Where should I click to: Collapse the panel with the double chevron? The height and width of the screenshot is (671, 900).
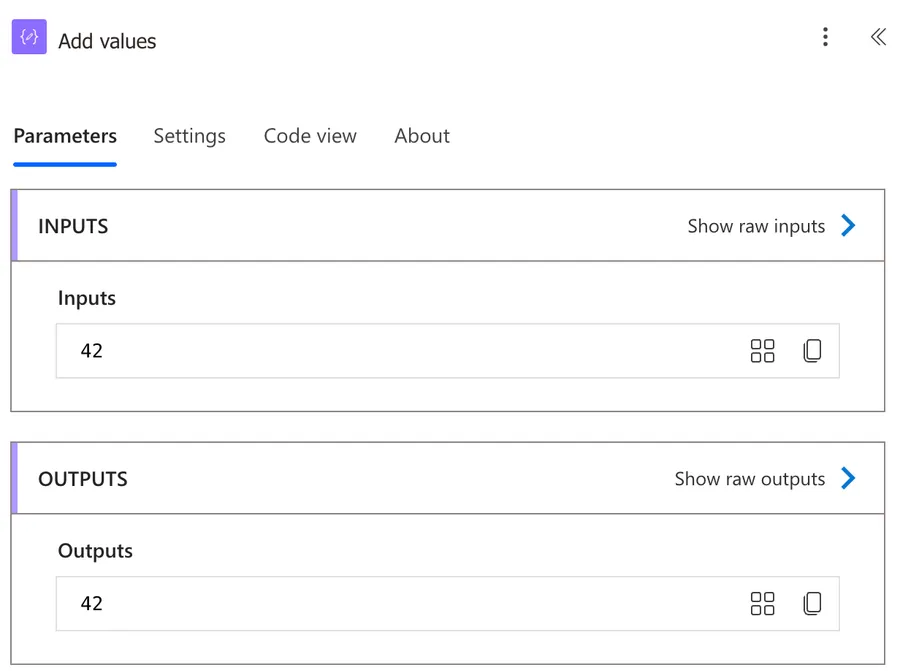pos(878,38)
